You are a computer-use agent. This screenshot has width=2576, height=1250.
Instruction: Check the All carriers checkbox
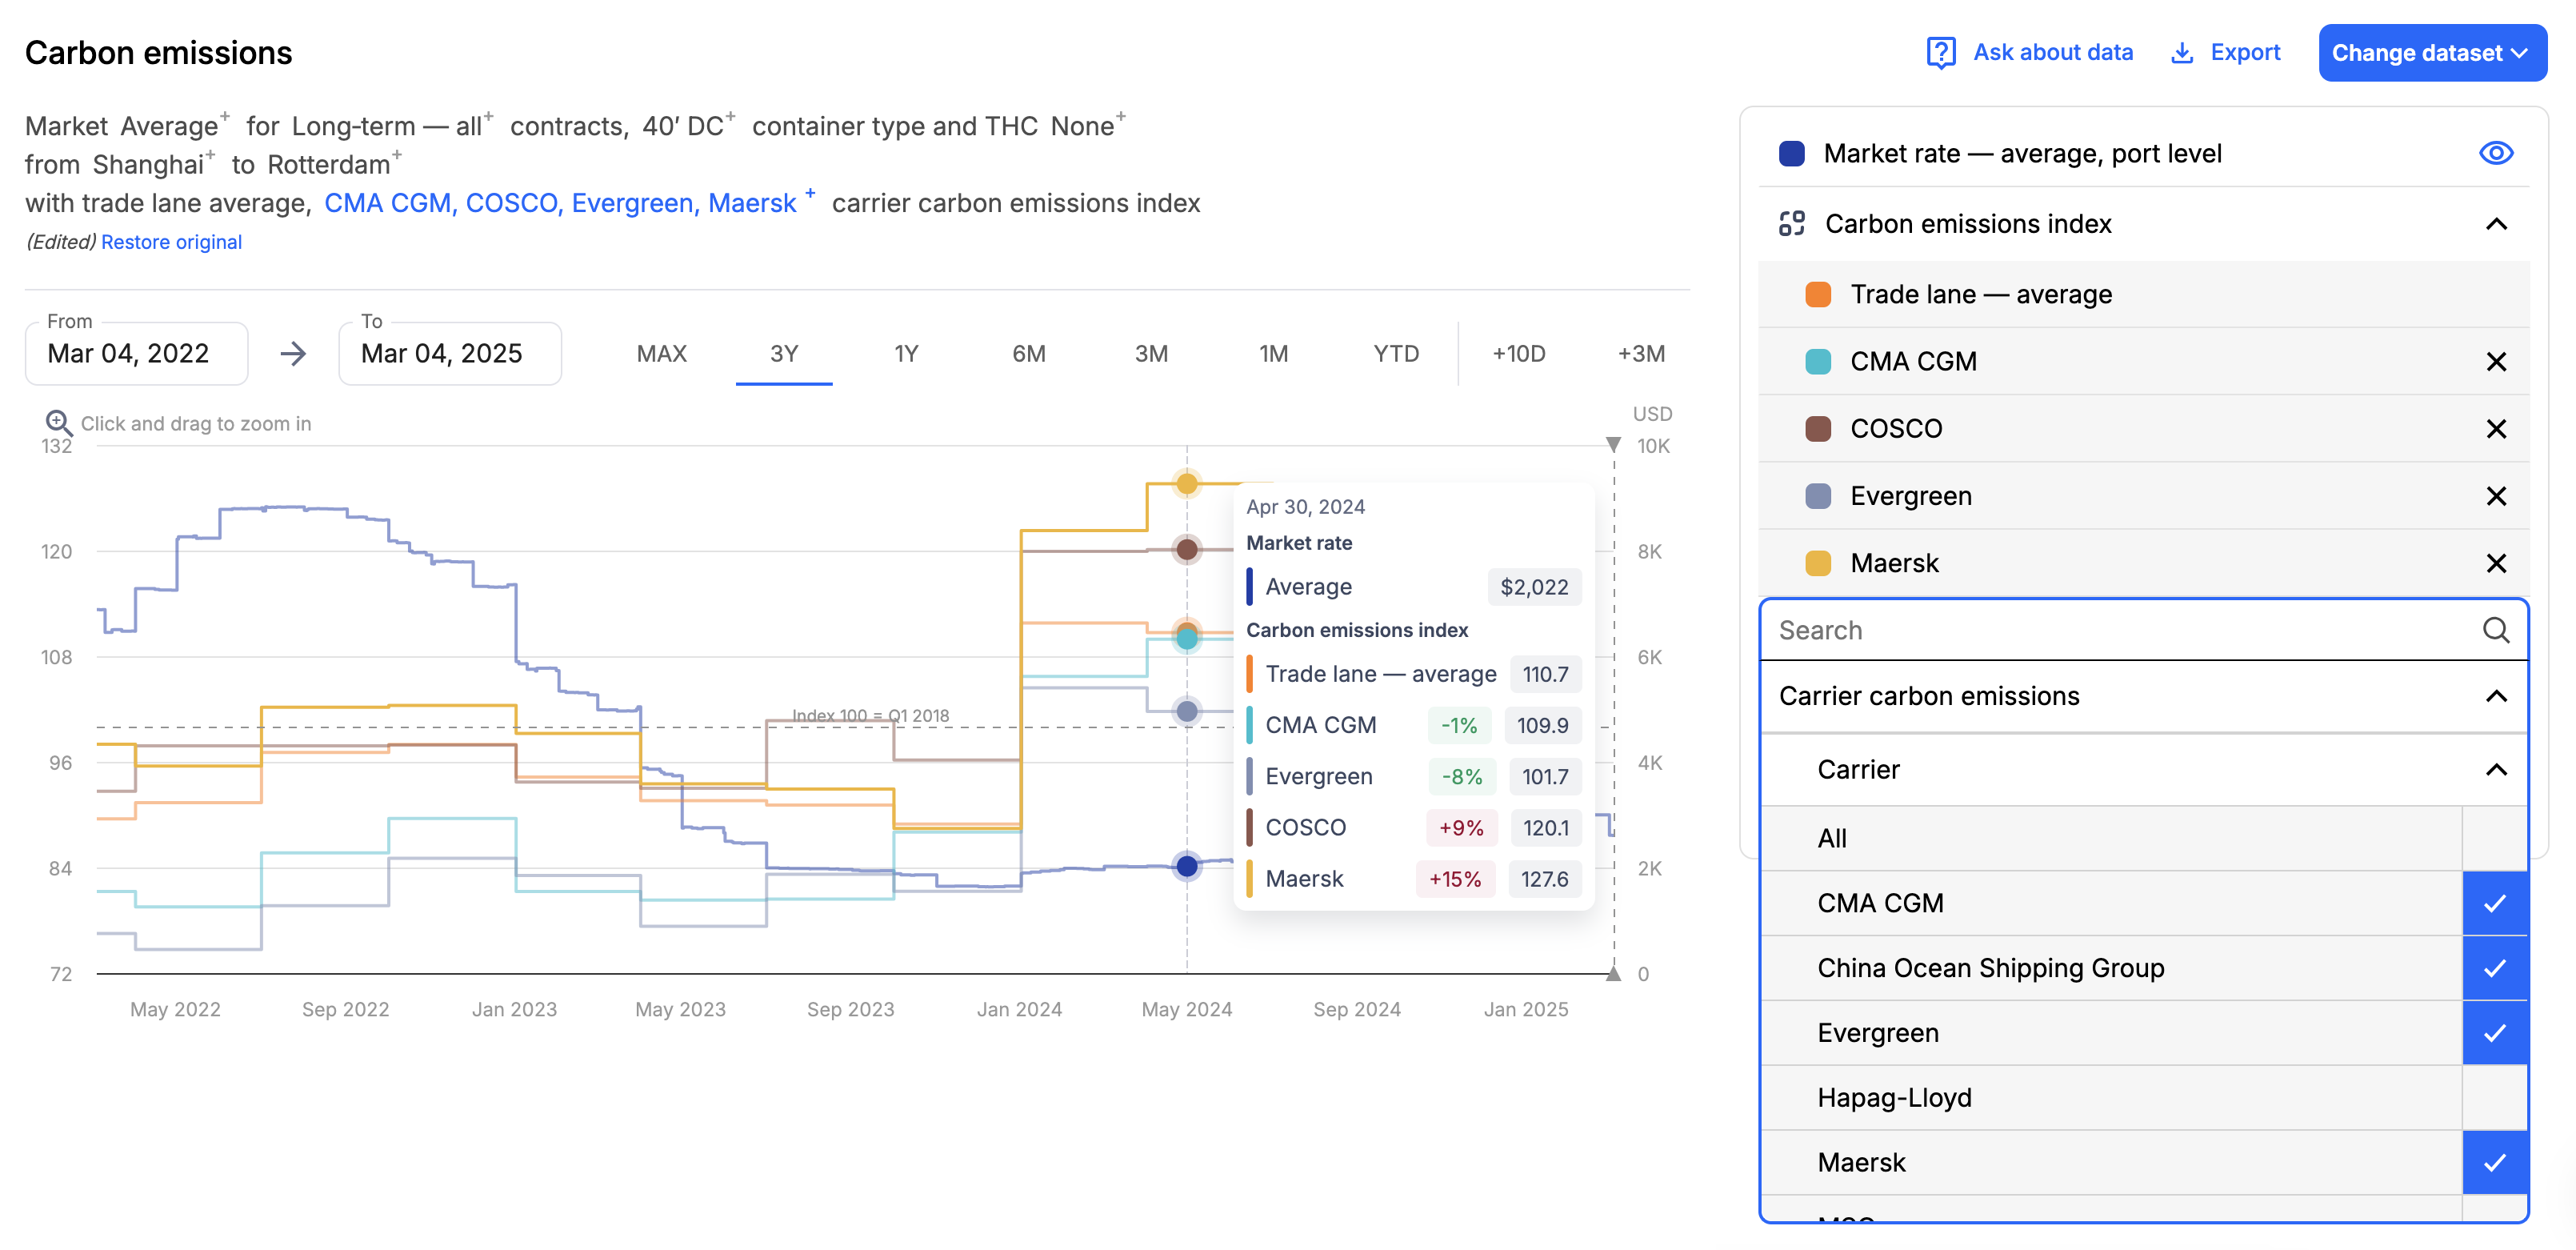2495,838
